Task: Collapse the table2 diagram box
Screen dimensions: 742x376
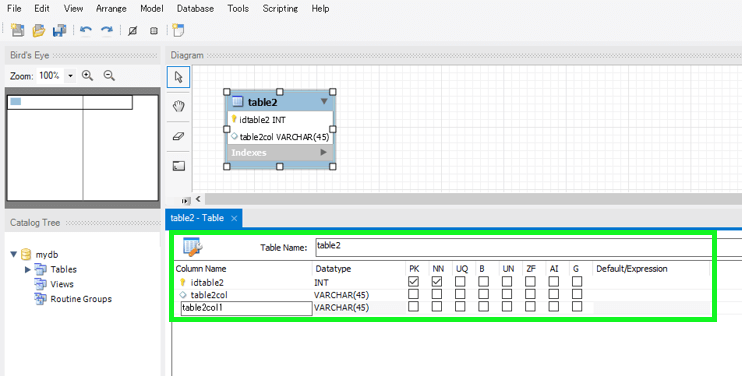Action: [x=324, y=101]
